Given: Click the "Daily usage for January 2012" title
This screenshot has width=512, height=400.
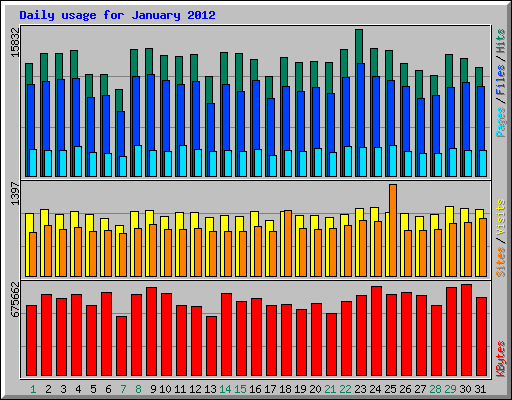Looking at the screenshot, I should pyautogui.click(x=117, y=15).
